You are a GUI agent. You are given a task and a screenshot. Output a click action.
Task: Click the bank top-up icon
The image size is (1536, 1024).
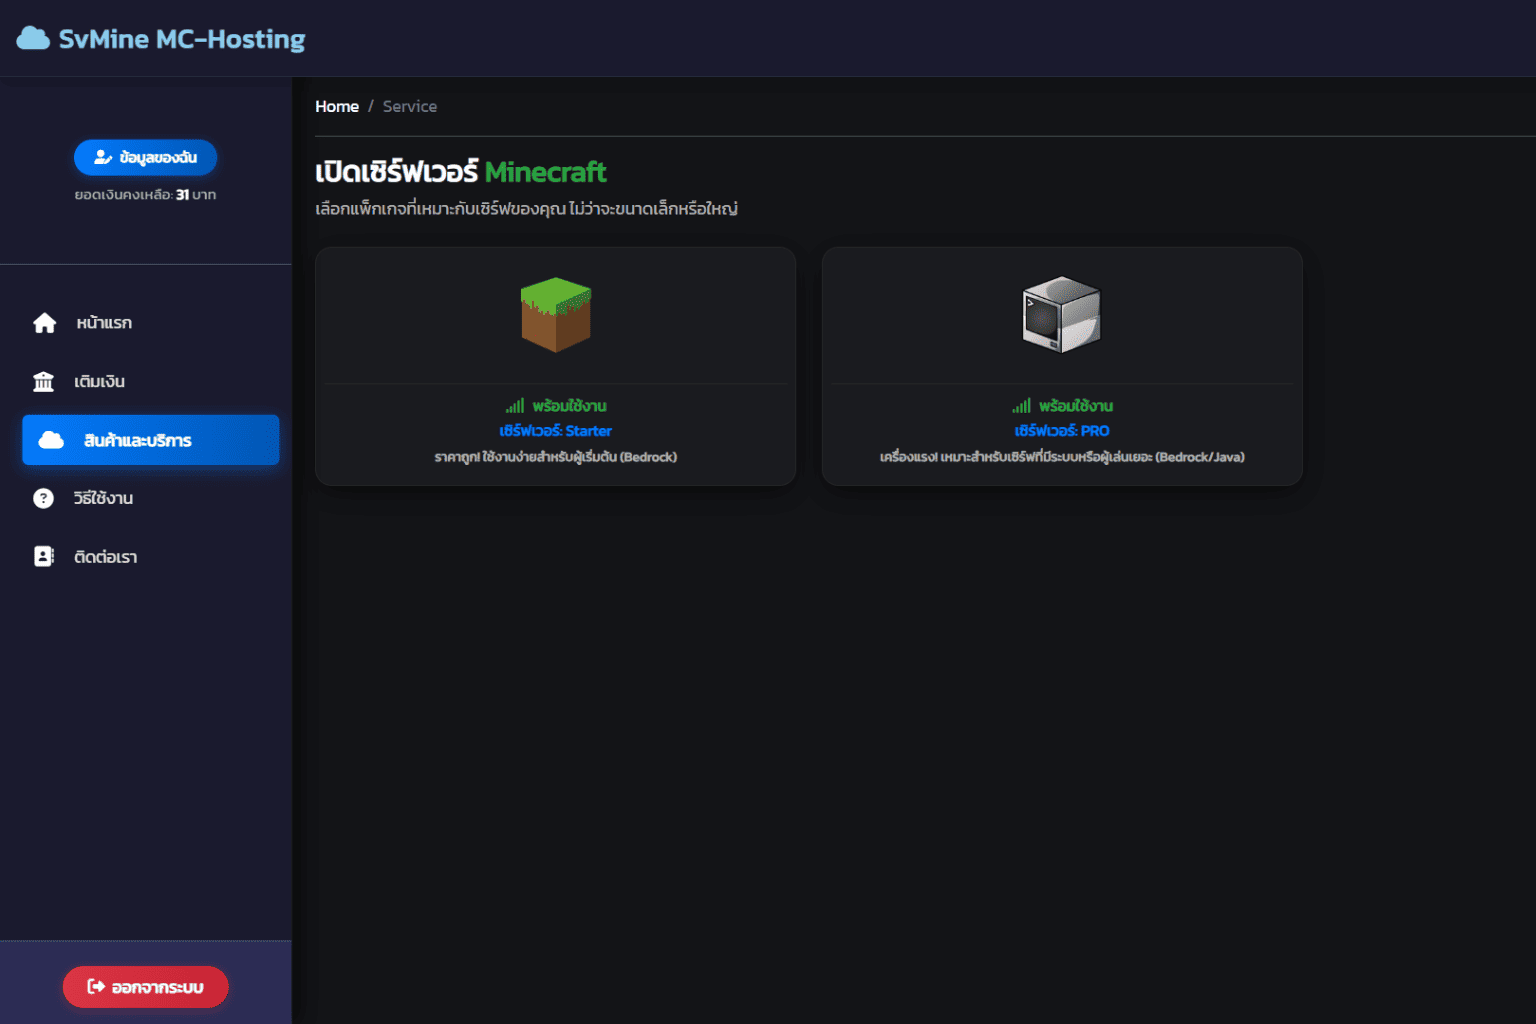44,382
